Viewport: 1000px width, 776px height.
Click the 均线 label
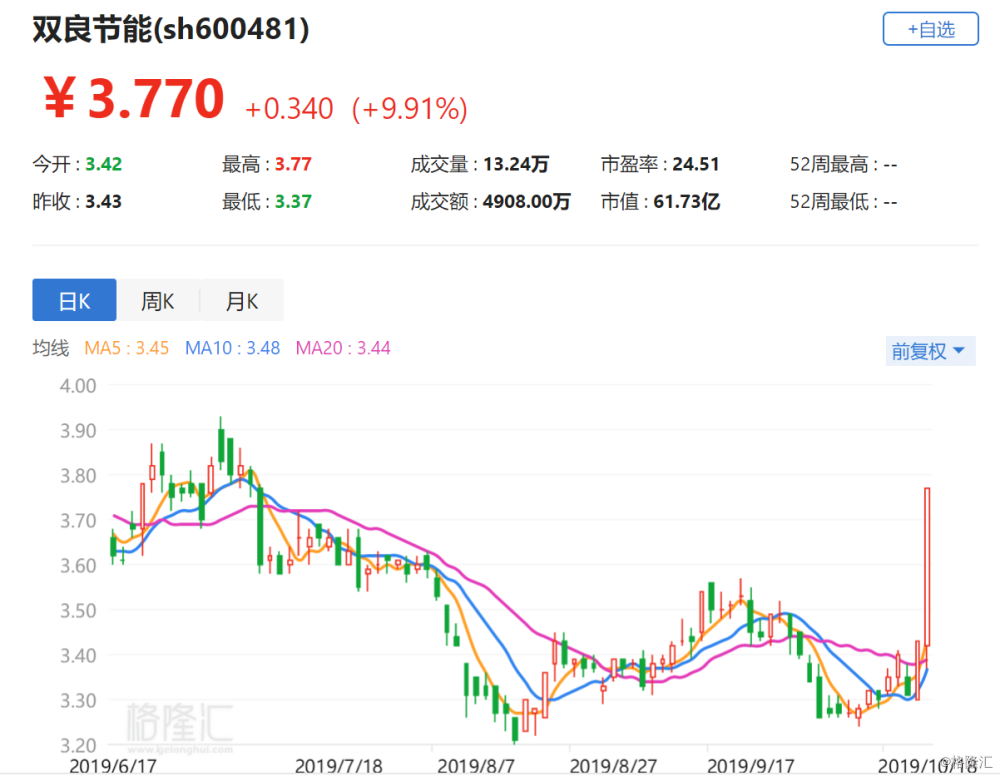[x=50, y=348]
